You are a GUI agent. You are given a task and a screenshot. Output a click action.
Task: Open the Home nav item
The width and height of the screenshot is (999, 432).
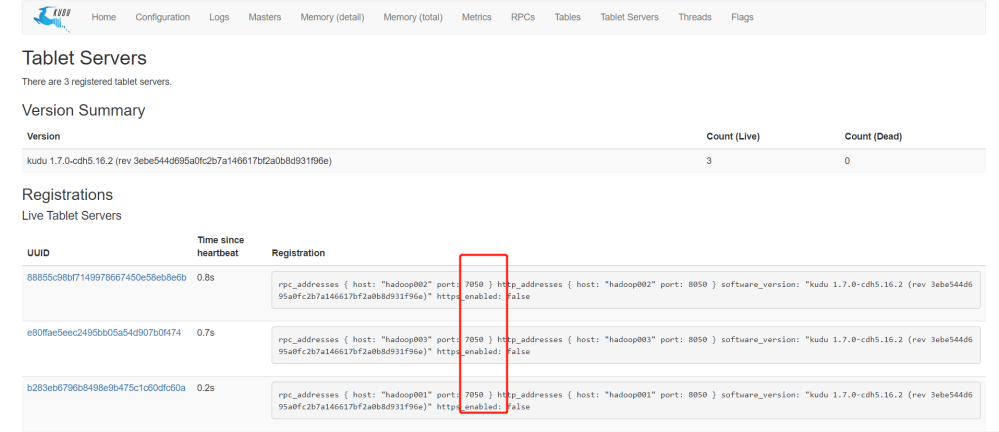[x=104, y=17]
